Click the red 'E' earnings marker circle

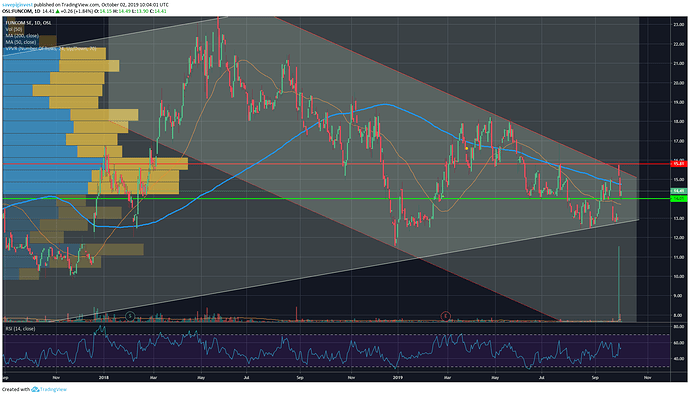[446, 316]
